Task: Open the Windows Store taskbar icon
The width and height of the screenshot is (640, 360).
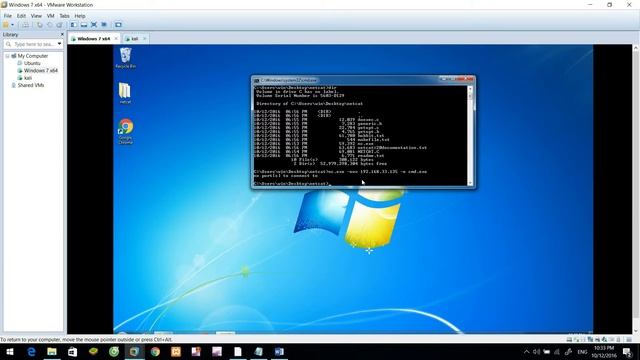Action: coord(73,351)
